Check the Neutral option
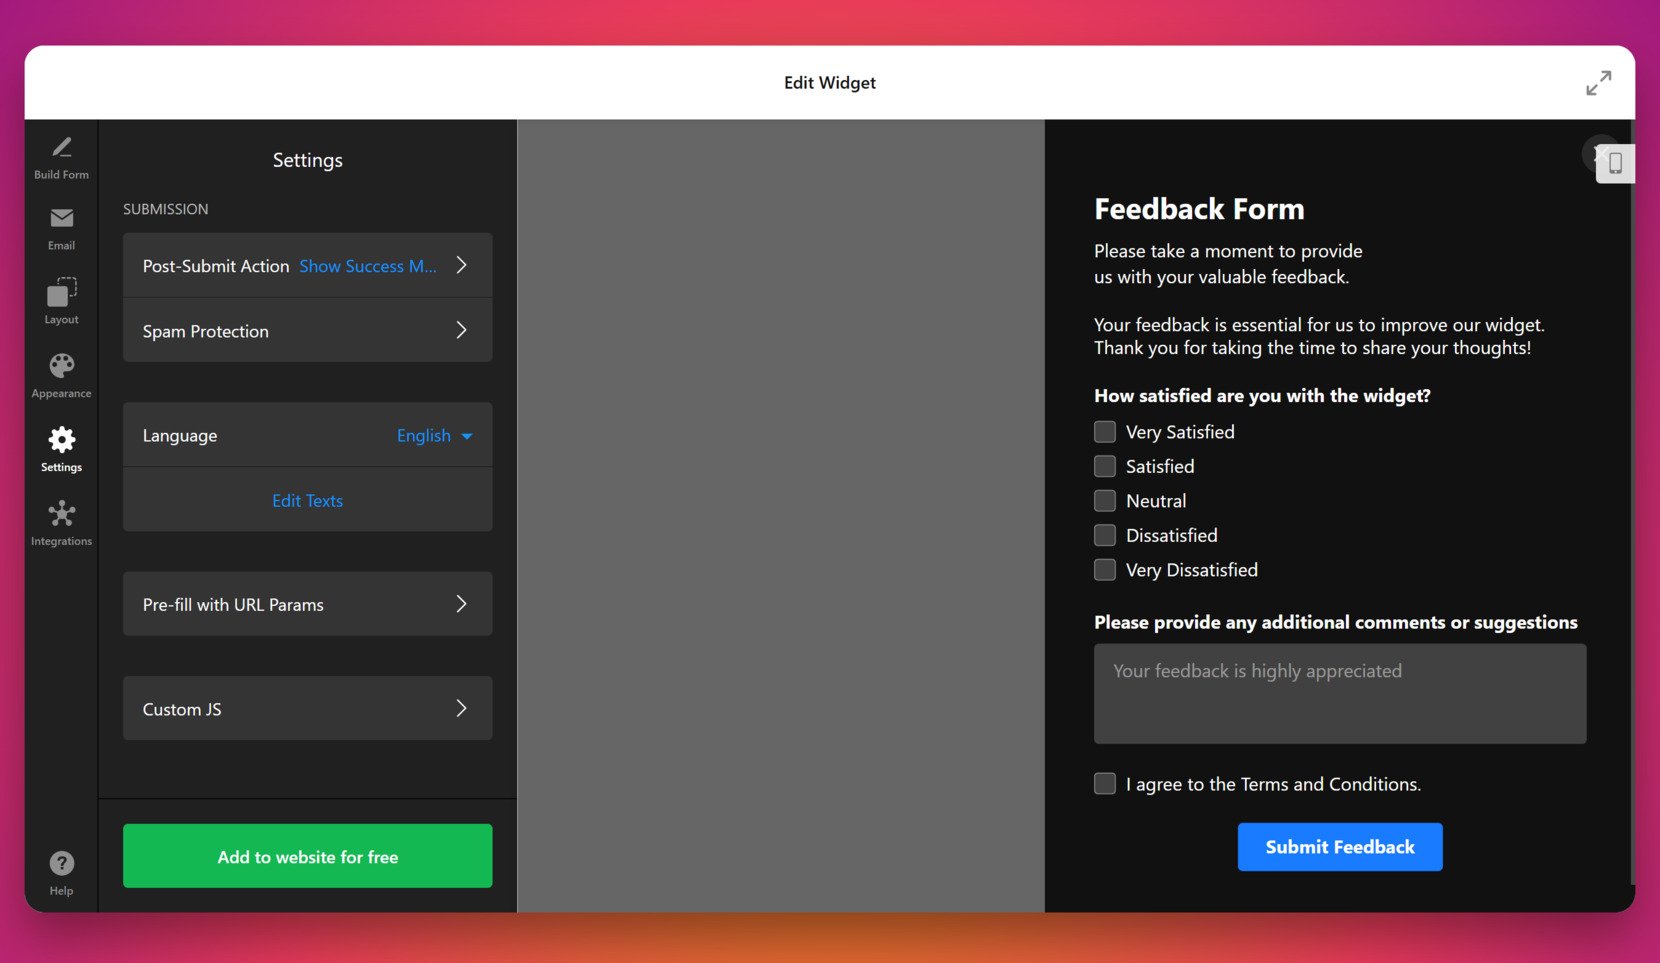The width and height of the screenshot is (1660, 963). (1105, 501)
